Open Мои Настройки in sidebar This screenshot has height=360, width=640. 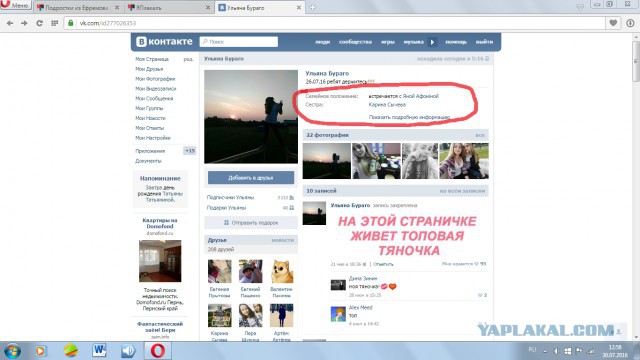point(153,138)
